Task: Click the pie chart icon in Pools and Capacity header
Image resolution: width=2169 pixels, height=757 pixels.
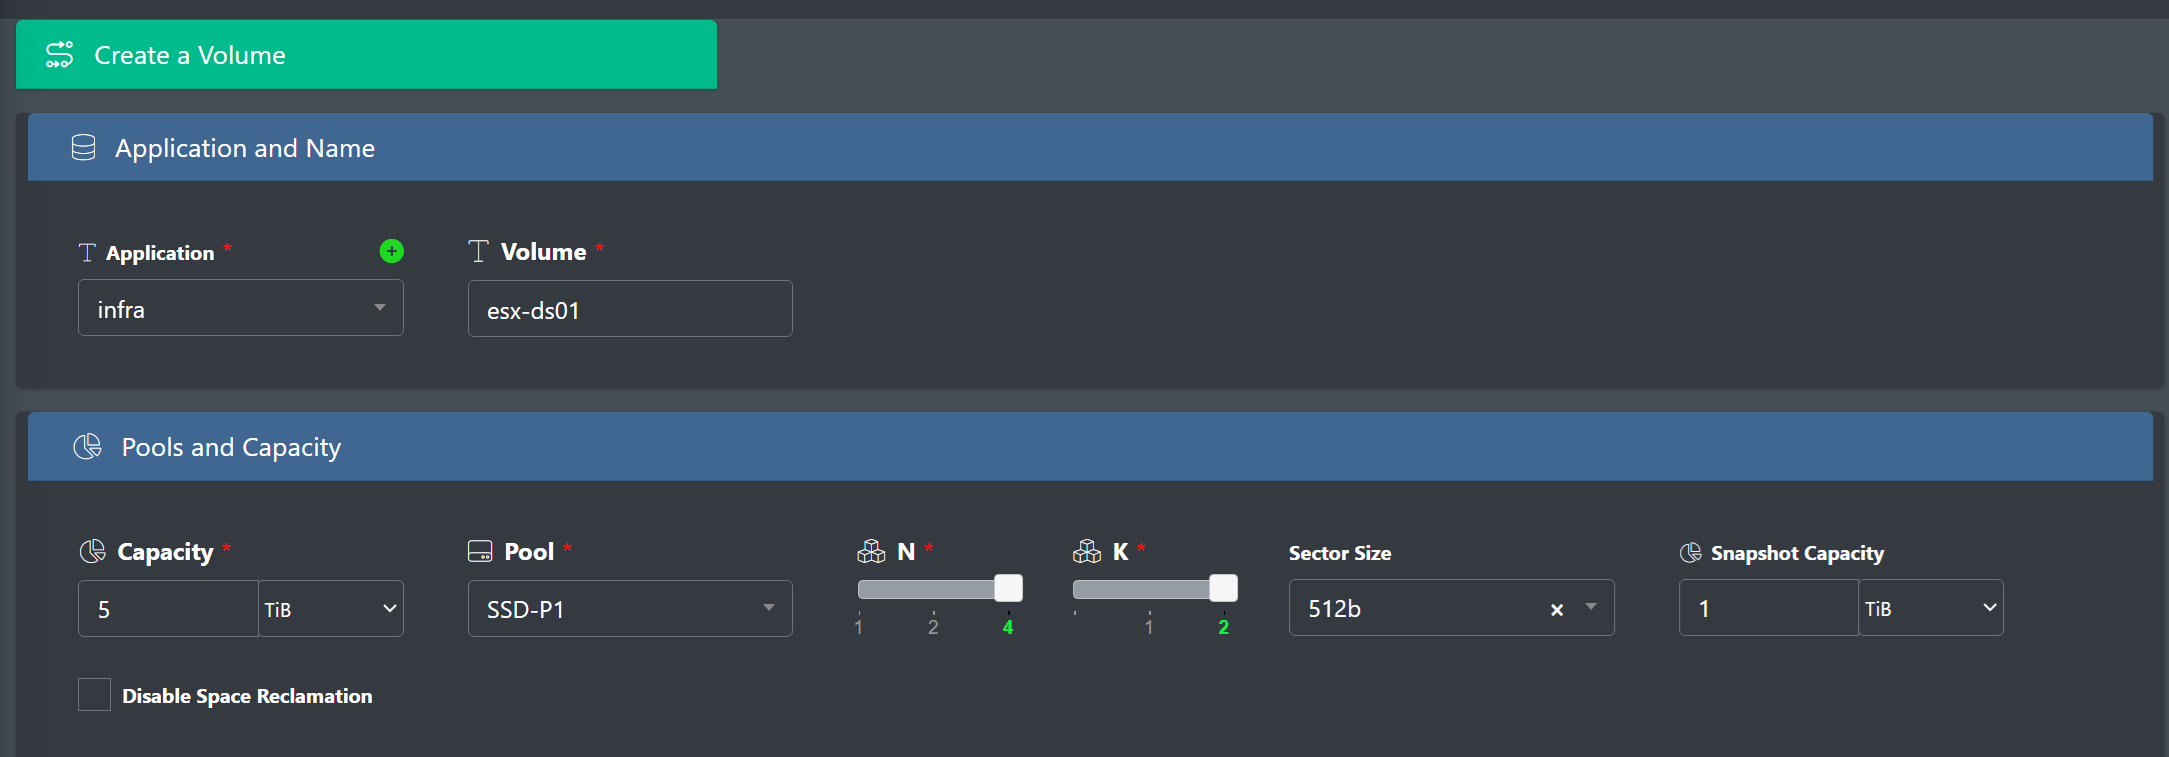Action: pos(88,447)
